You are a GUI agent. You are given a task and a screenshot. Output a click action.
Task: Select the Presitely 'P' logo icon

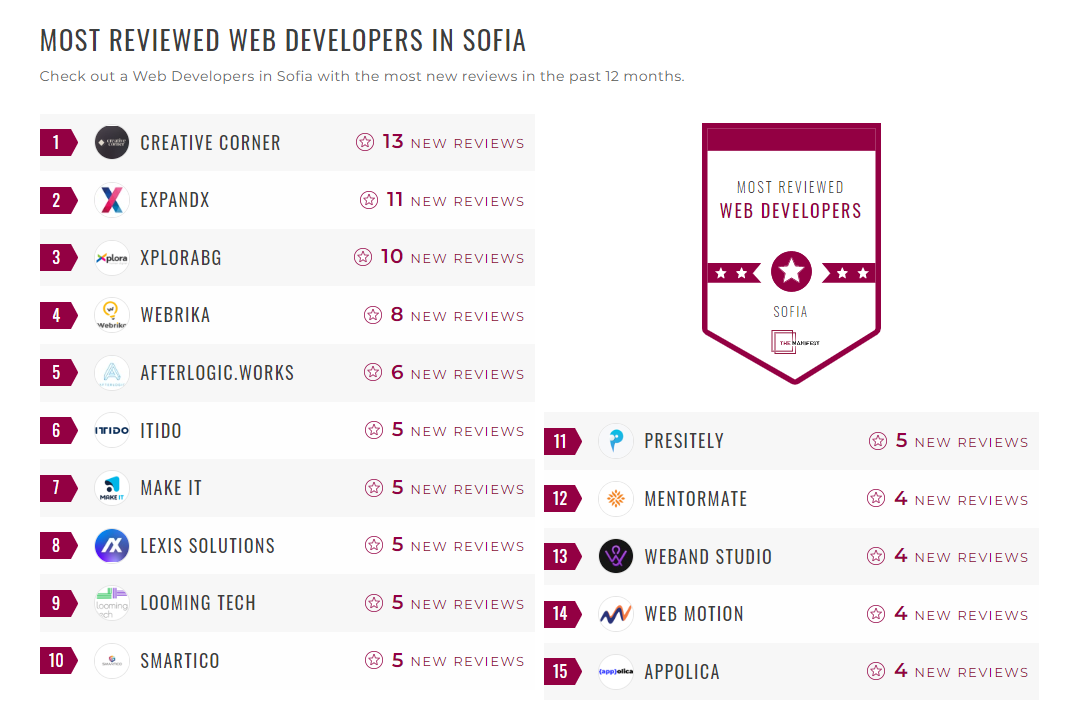[615, 441]
